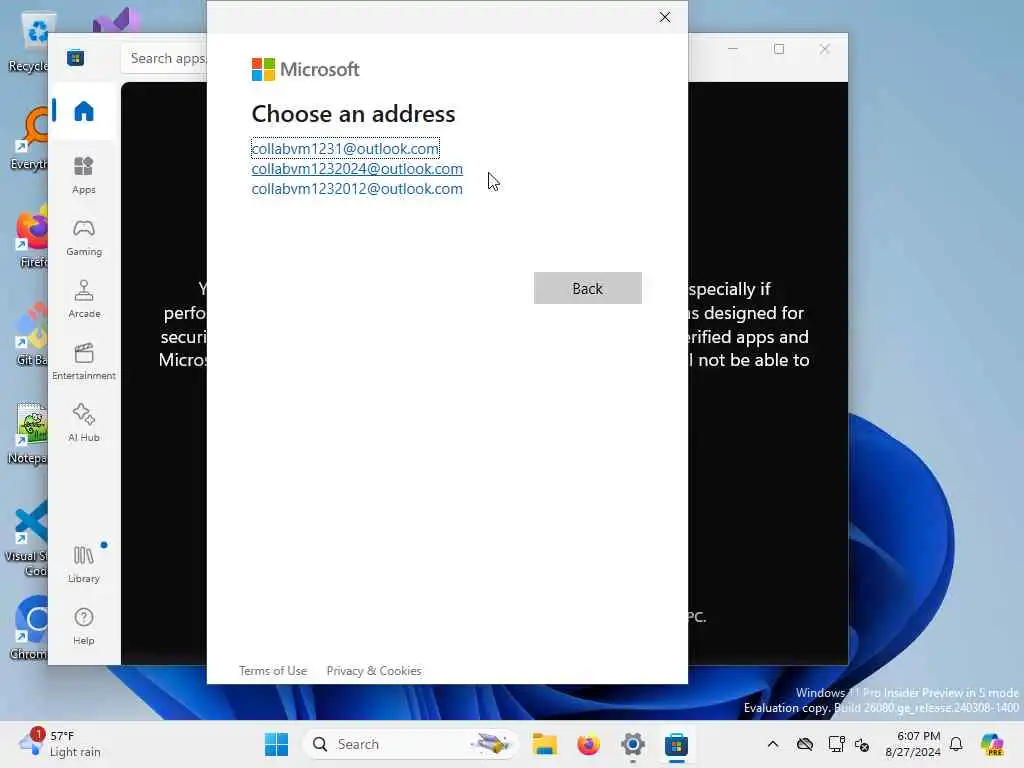This screenshot has height=768, width=1024.
Task: Click the muted volume tray icon
Action: [x=862, y=744]
